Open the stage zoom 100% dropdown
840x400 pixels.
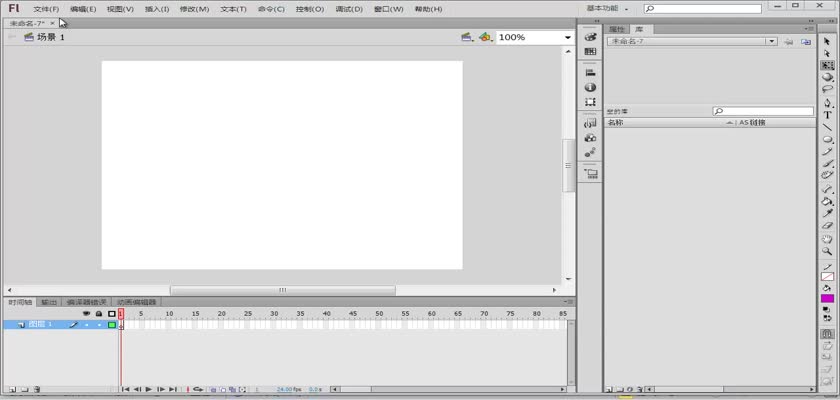click(567, 37)
